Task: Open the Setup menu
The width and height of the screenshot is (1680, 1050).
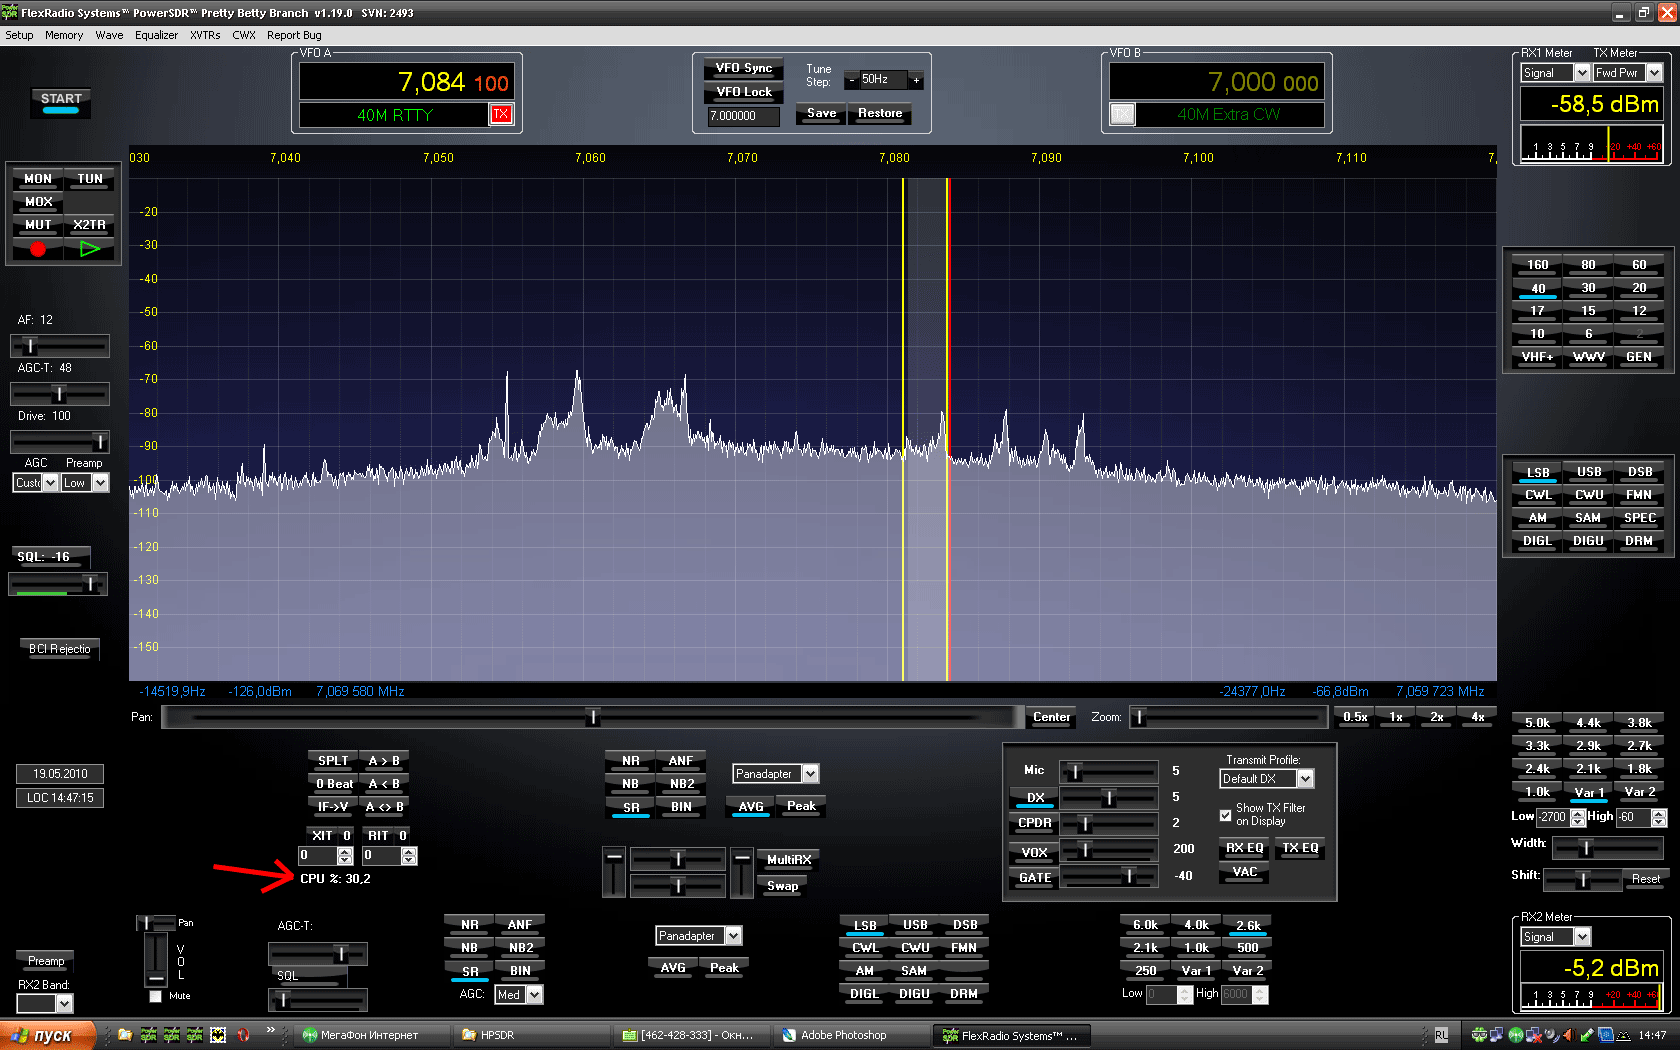Action: pos(19,35)
